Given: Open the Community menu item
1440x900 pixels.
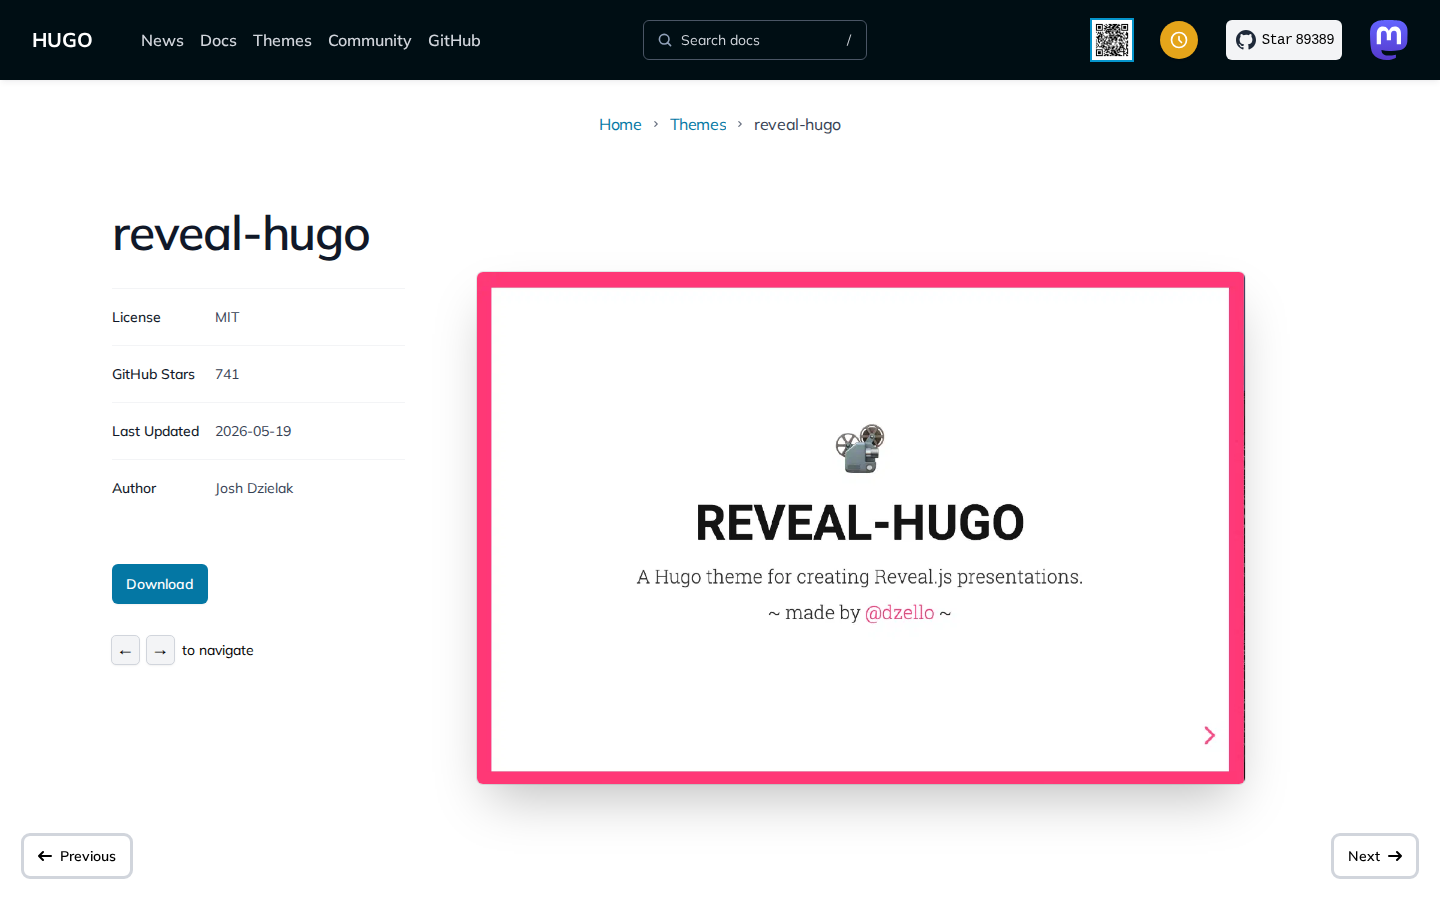Looking at the screenshot, I should click(369, 40).
